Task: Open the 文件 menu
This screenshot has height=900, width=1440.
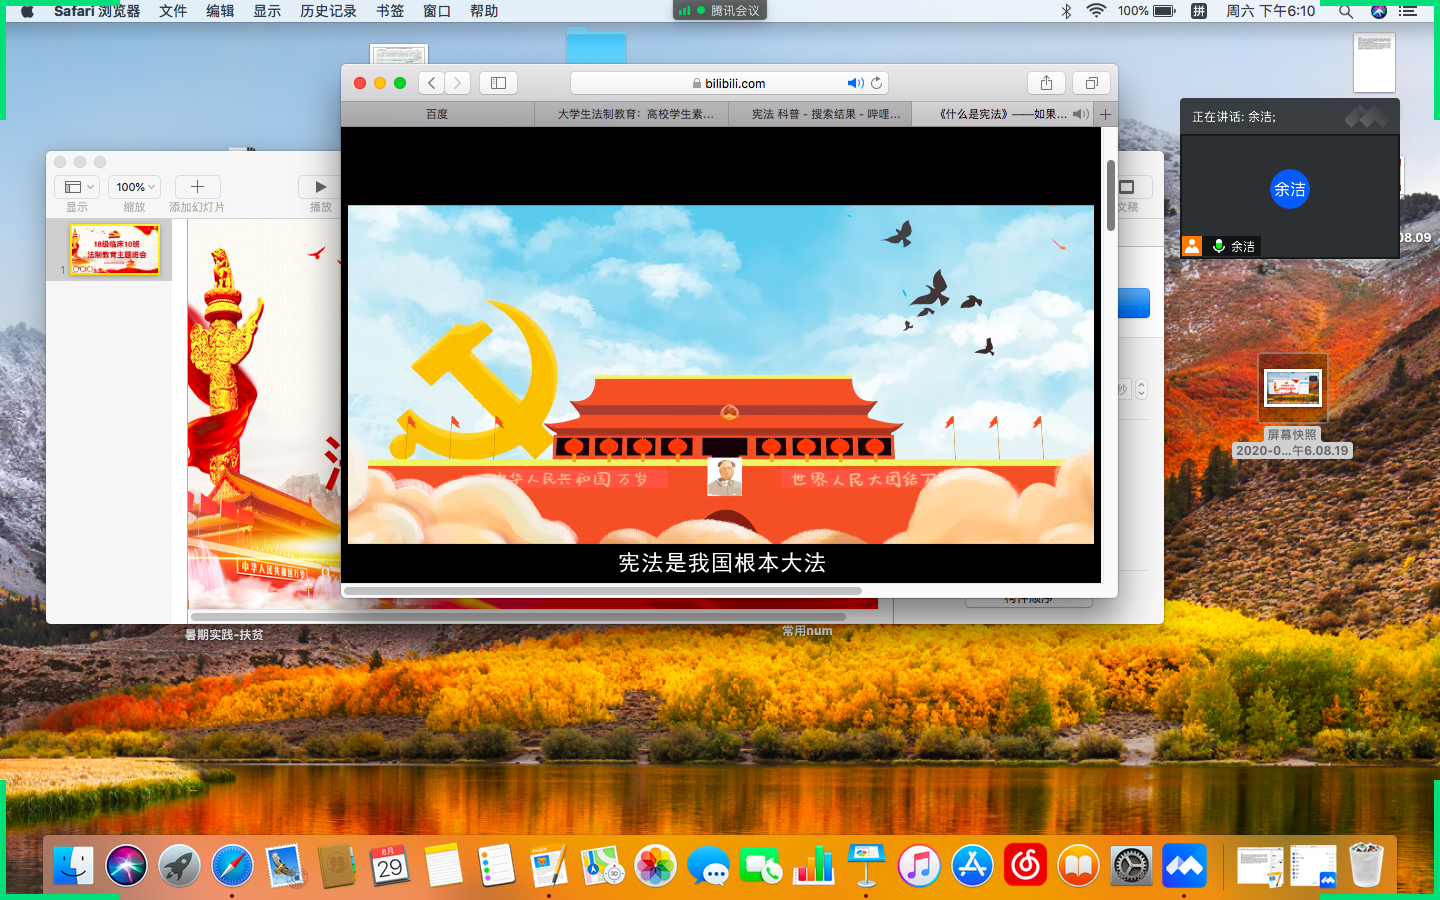Action: 173,11
